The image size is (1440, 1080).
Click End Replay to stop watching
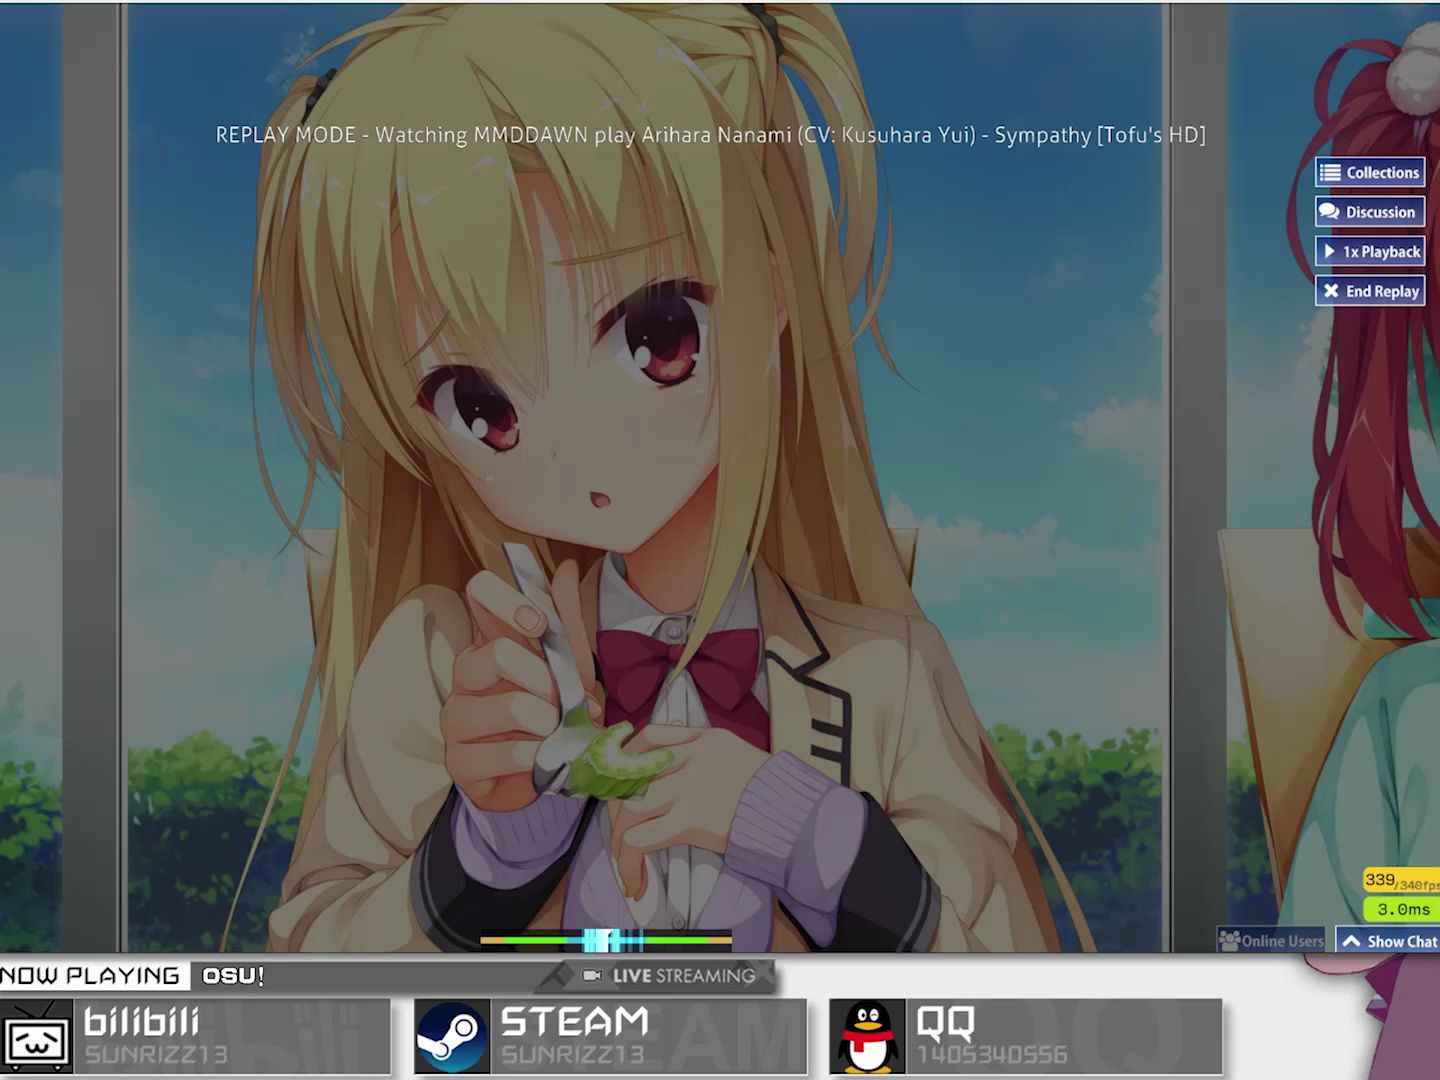click(x=1370, y=291)
